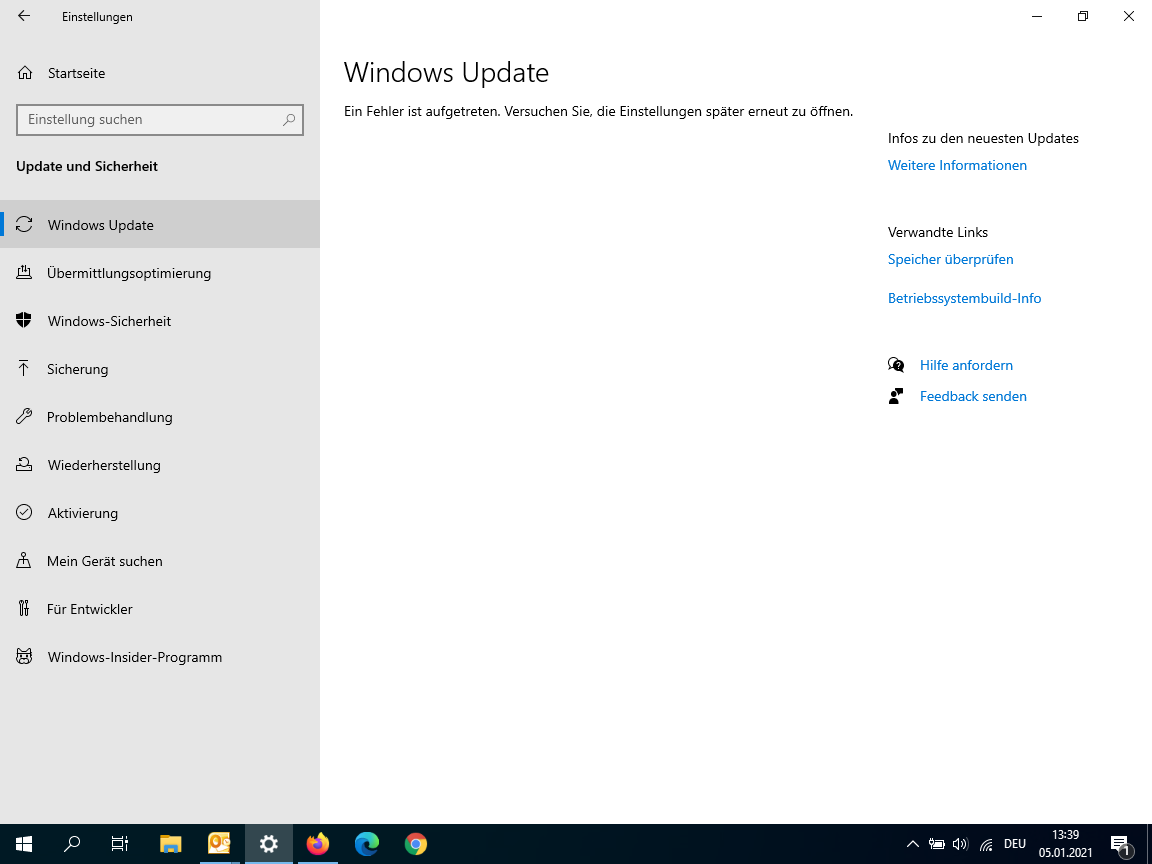Click the Übermittlungsoptimierung icon
The height and width of the screenshot is (864, 1152).
coord(24,273)
